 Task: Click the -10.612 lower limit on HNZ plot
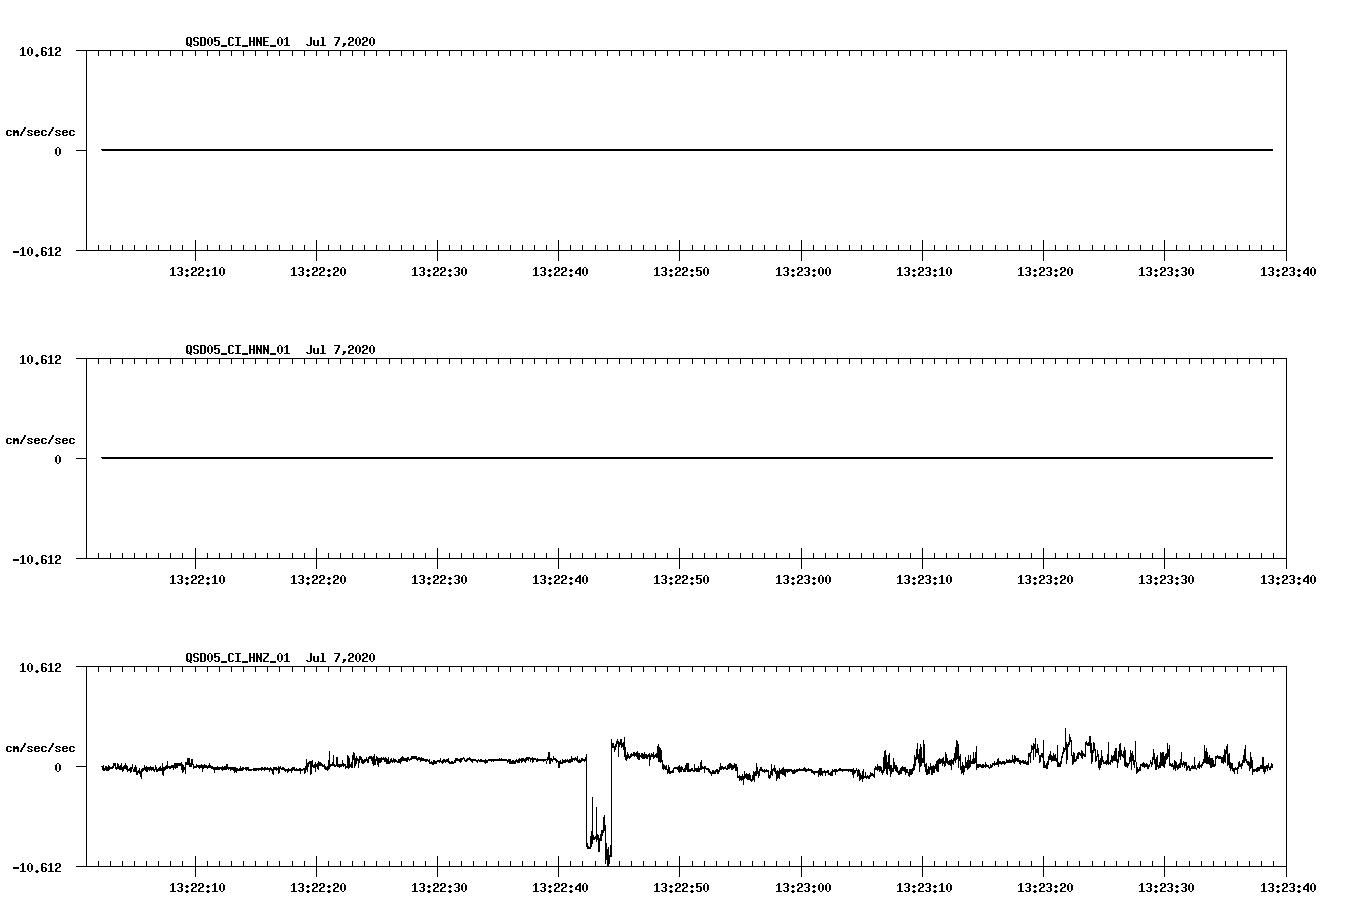(x=37, y=867)
